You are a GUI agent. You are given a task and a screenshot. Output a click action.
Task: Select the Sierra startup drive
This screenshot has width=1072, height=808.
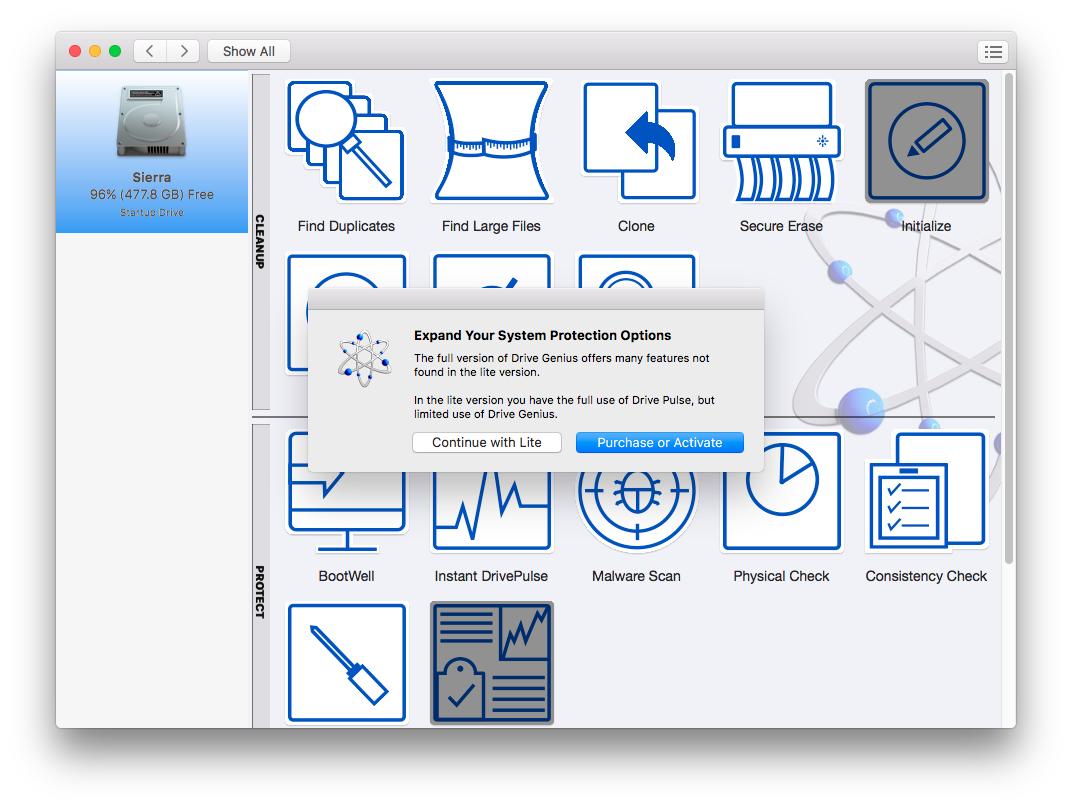tap(152, 152)
